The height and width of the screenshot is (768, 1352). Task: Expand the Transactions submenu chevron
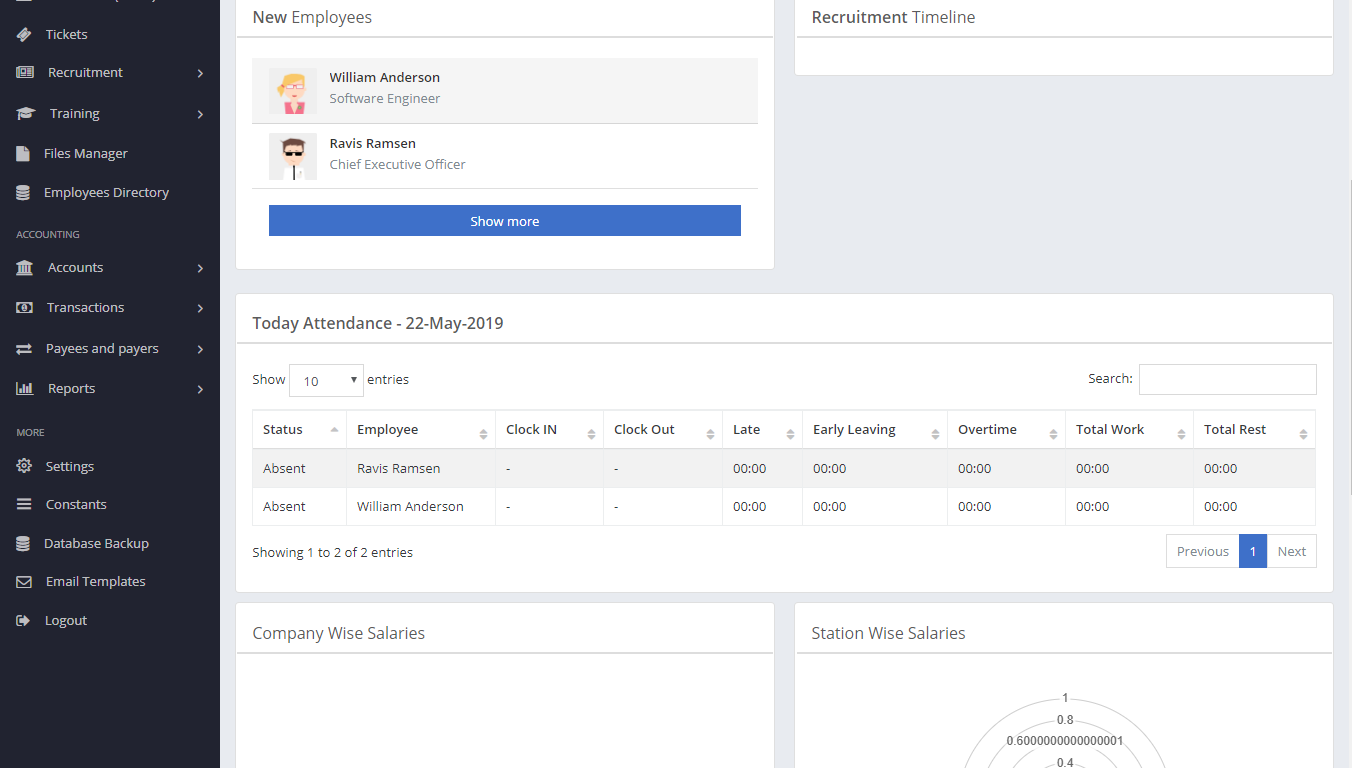[200, 308]
